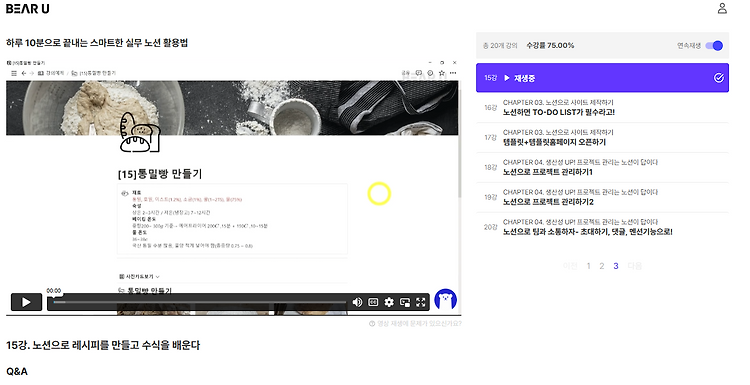Screen dimensions: 750x385
Task: Click the lecture 15 completion checkmark
Action: (x=718, y=78)
